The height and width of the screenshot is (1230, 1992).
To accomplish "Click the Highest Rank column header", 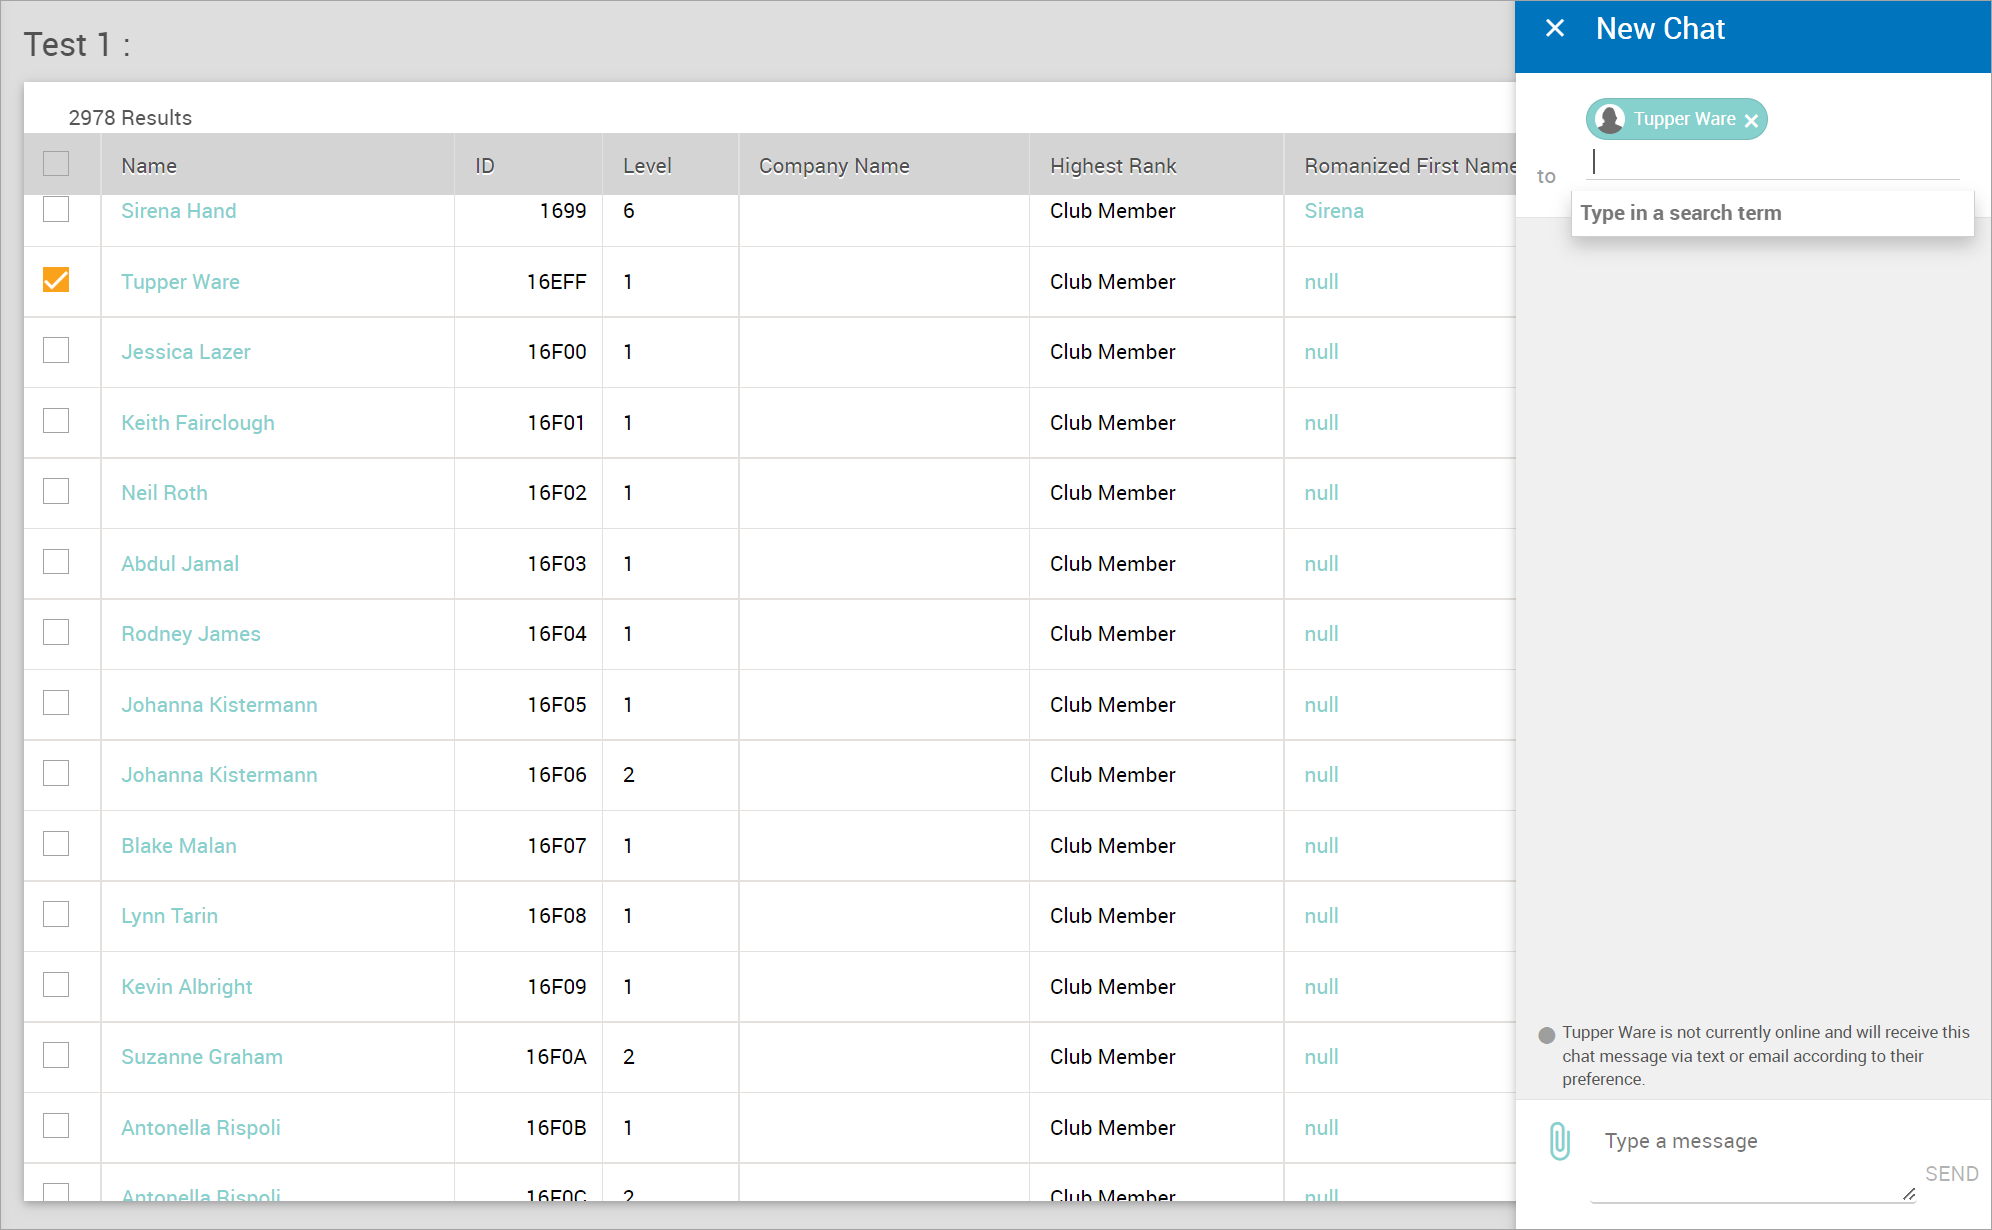I will 1113,166.
